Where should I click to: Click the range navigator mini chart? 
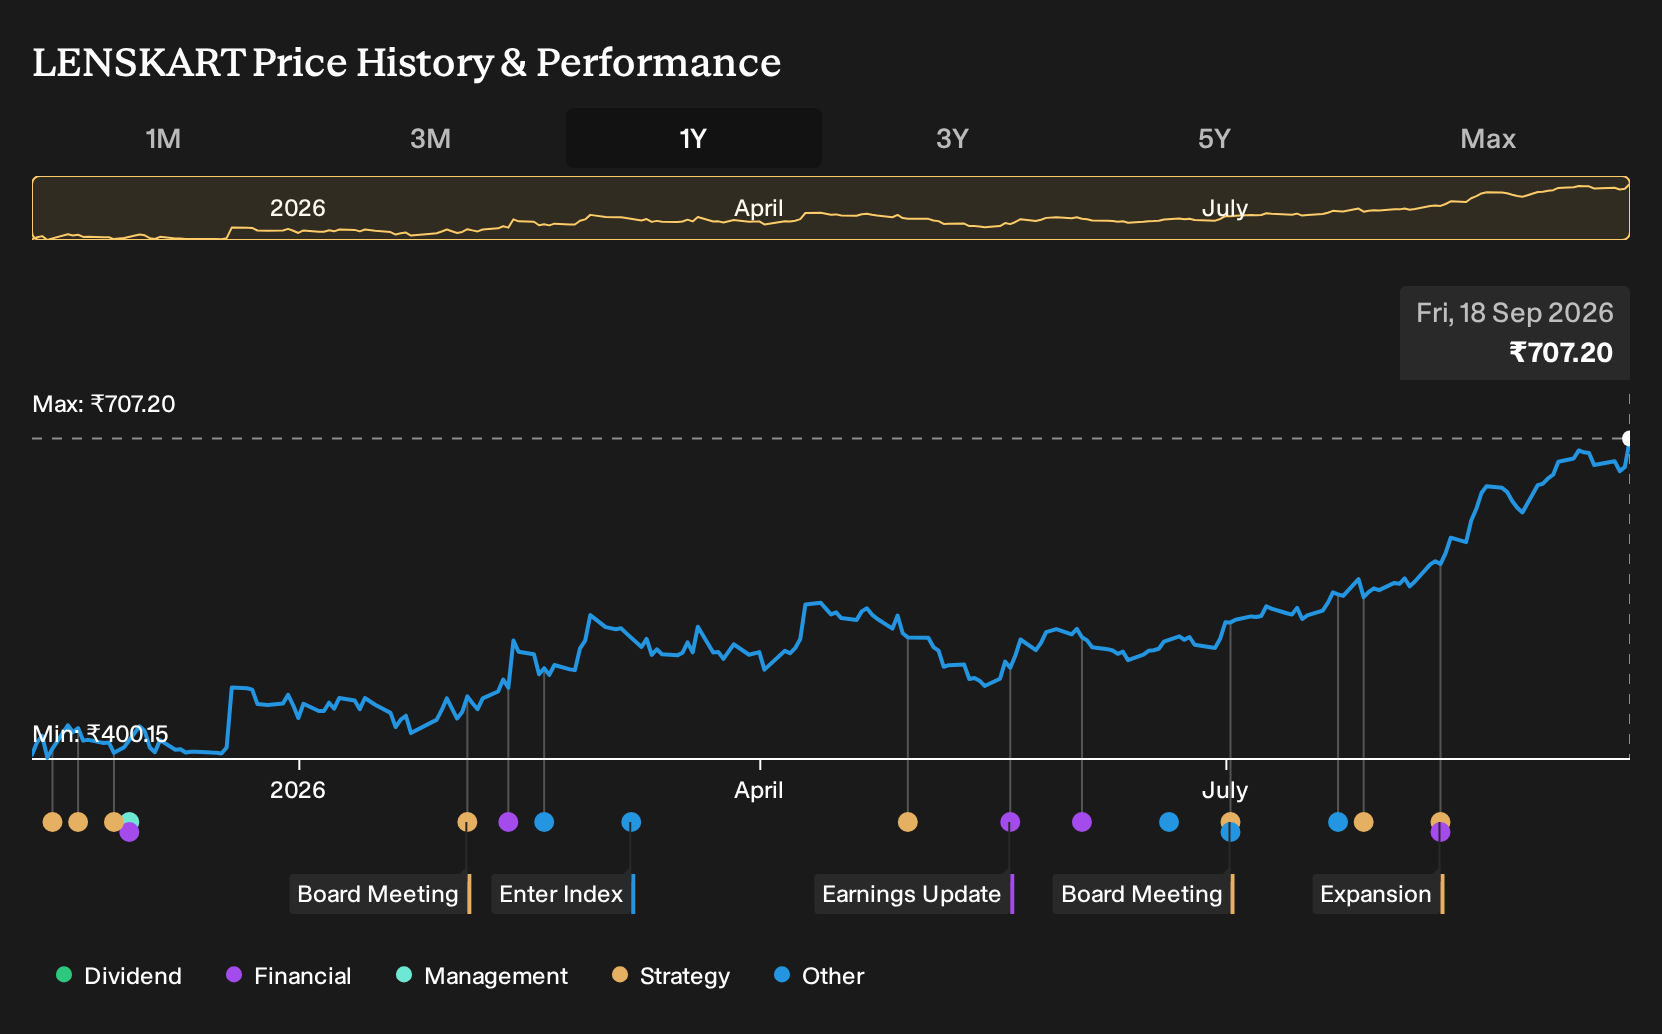click(831, 208)
